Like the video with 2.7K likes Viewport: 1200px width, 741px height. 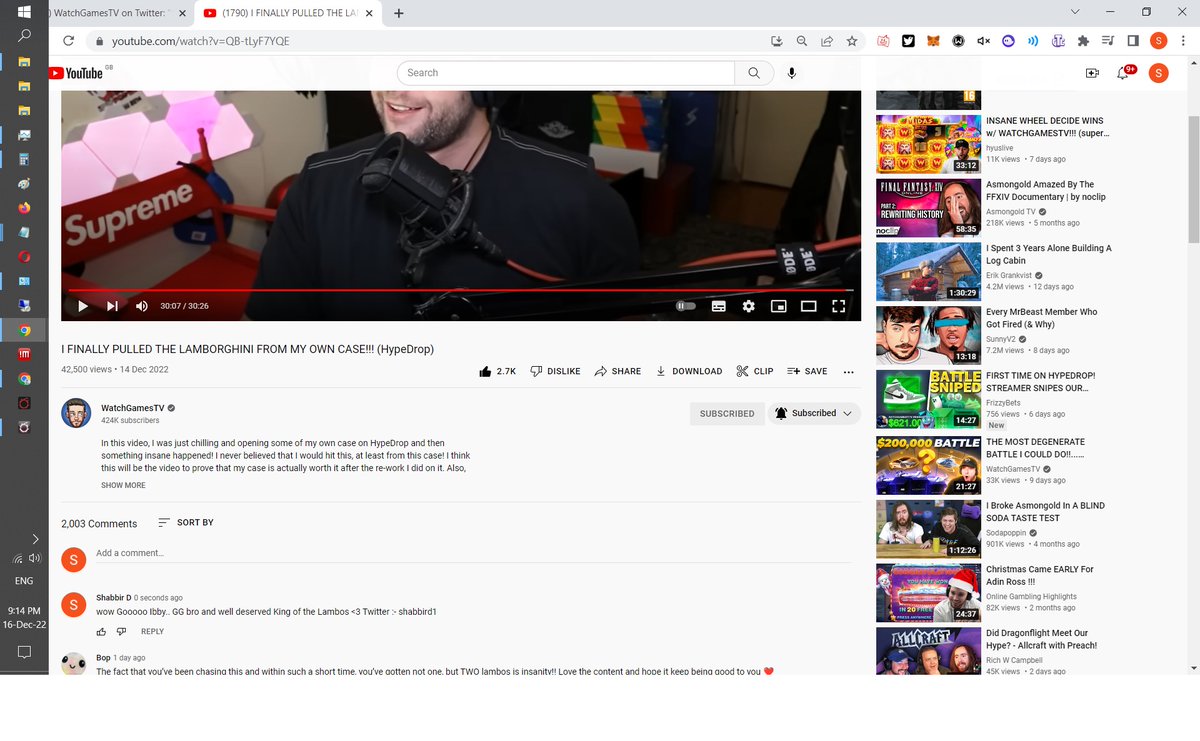point(497,371)
